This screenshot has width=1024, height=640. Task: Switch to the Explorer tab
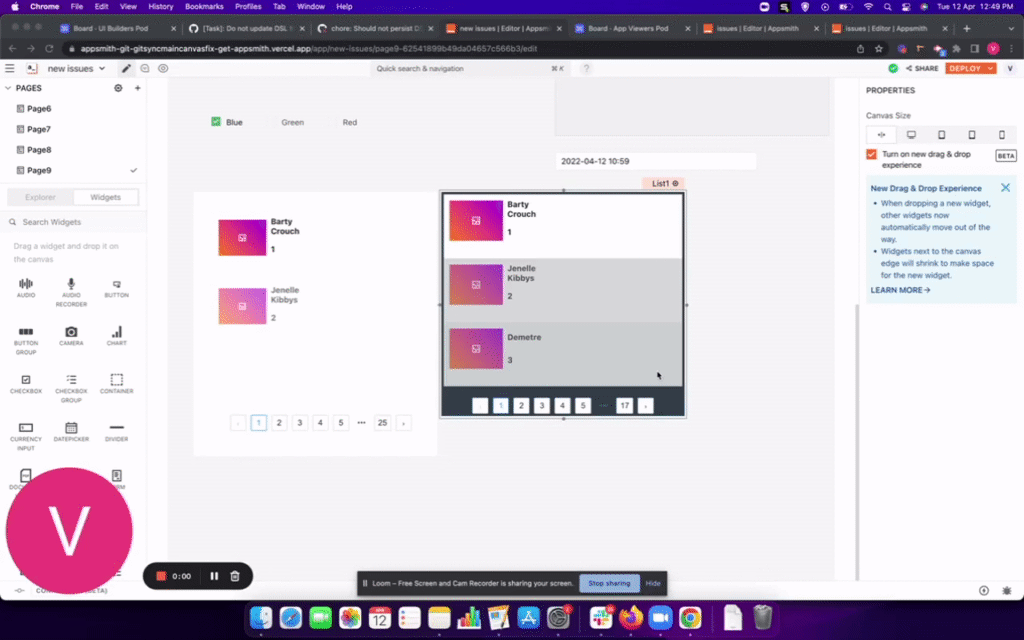coord(40,196)
